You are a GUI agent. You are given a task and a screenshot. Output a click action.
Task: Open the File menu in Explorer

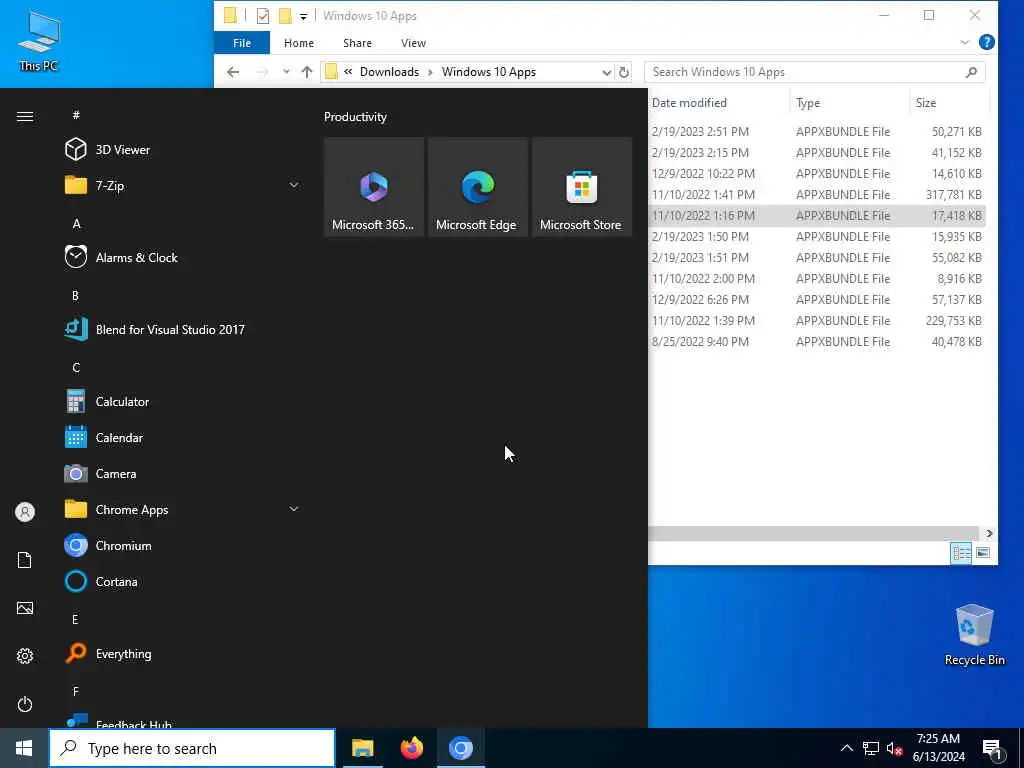pyautogui.click(x=242, y=43)
